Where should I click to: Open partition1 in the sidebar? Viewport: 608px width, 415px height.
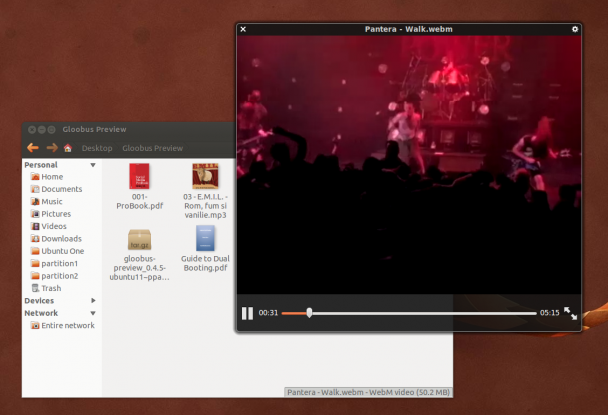pos(59,263)
